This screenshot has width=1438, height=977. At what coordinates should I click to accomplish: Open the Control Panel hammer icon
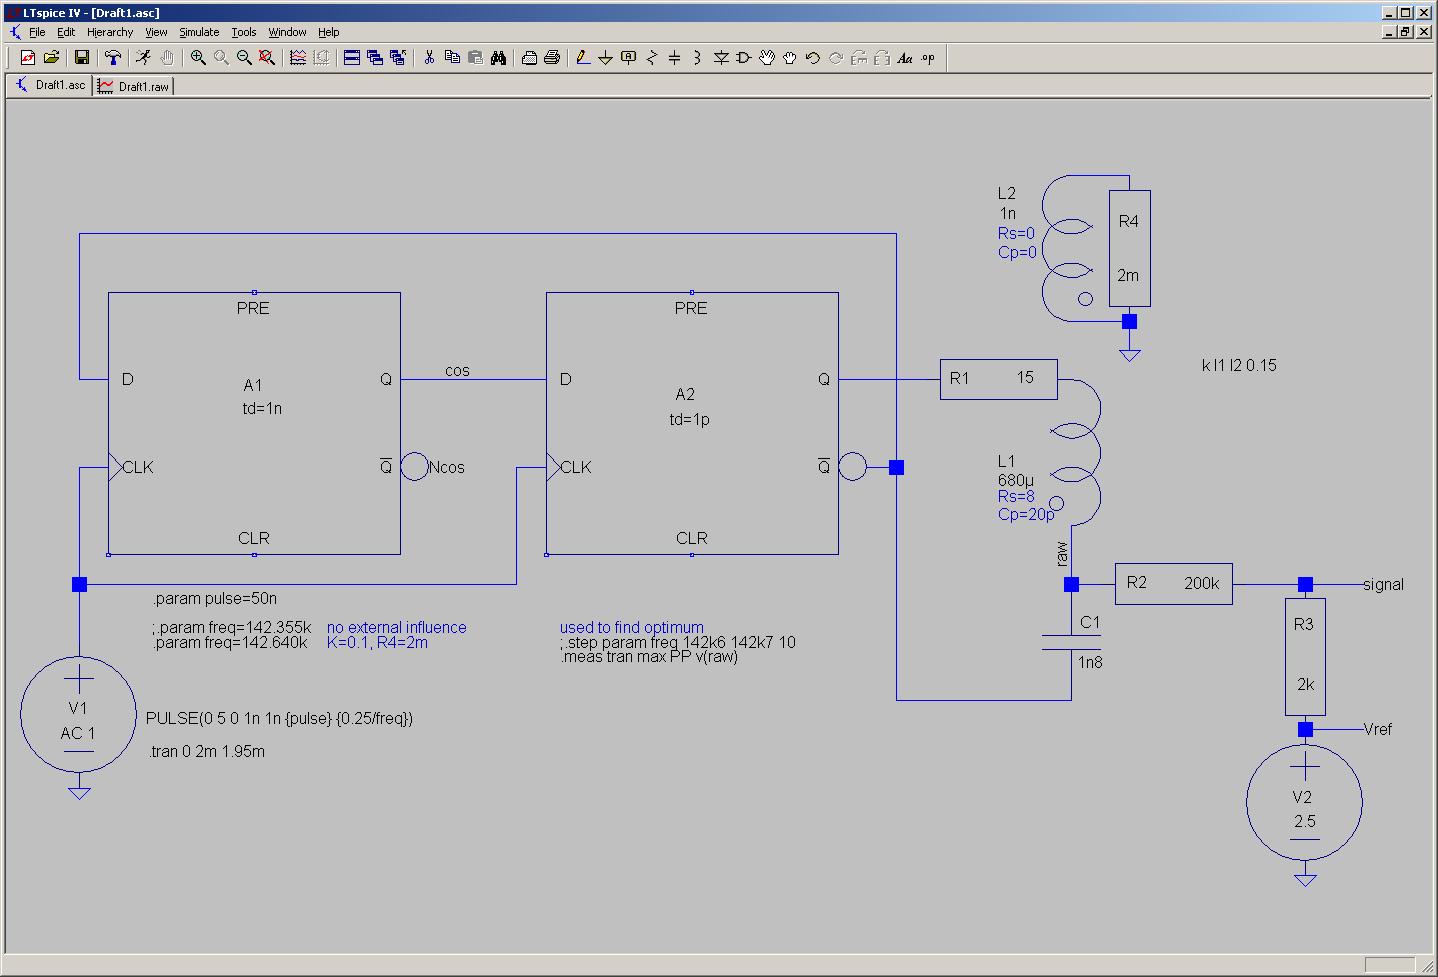[x=113, y=58]
